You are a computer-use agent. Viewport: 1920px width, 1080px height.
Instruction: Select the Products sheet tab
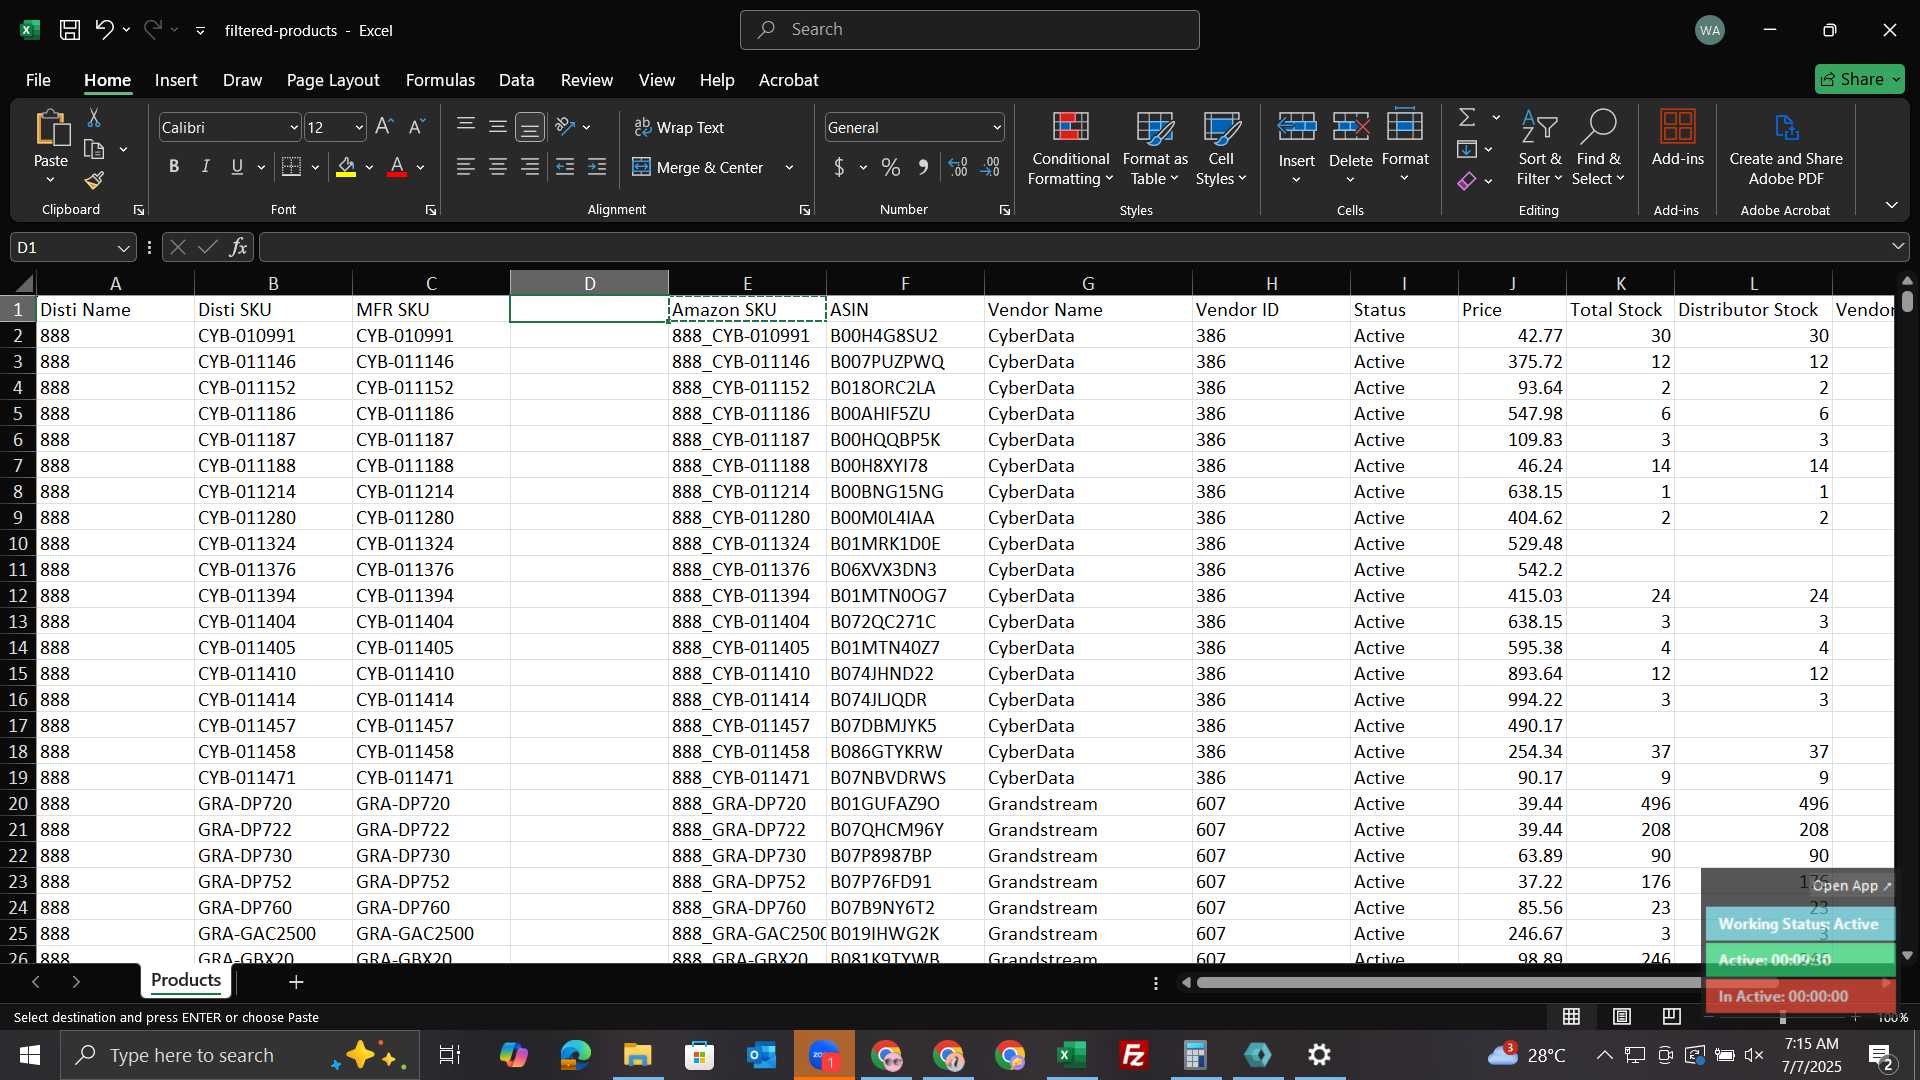click(x=186, y=980)
